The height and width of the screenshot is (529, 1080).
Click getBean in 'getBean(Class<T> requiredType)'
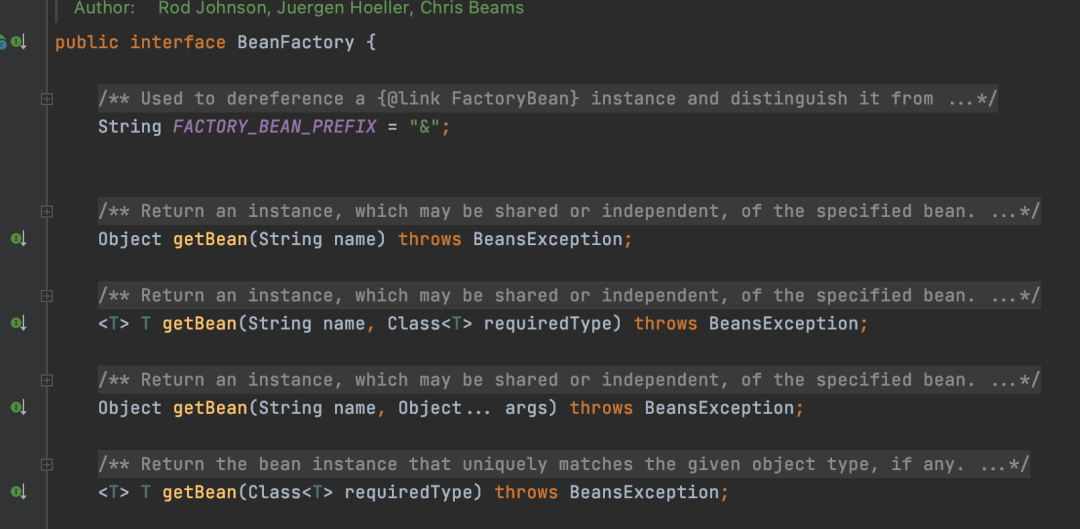coord(200,492)
